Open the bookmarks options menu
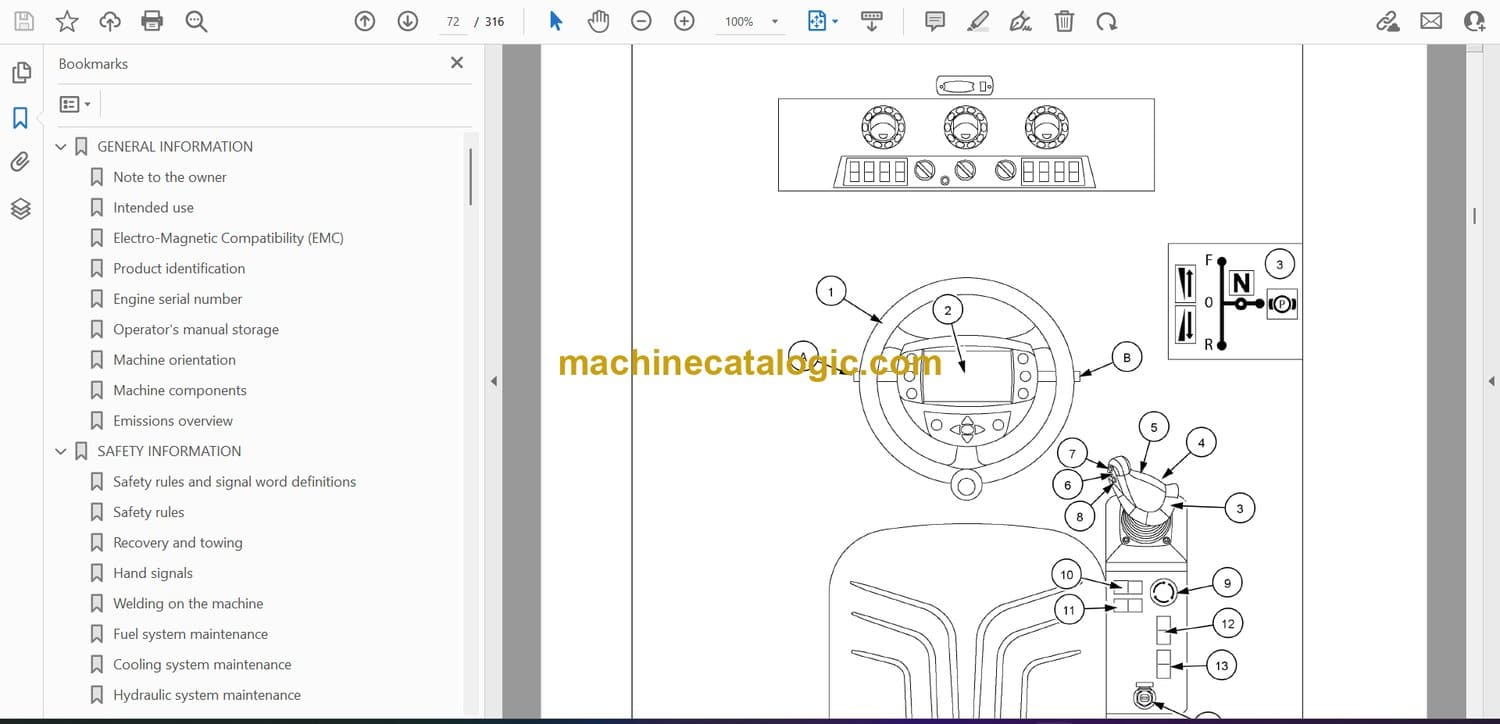The width and height of the screenshot is (1500, 724). pos(75,104)
